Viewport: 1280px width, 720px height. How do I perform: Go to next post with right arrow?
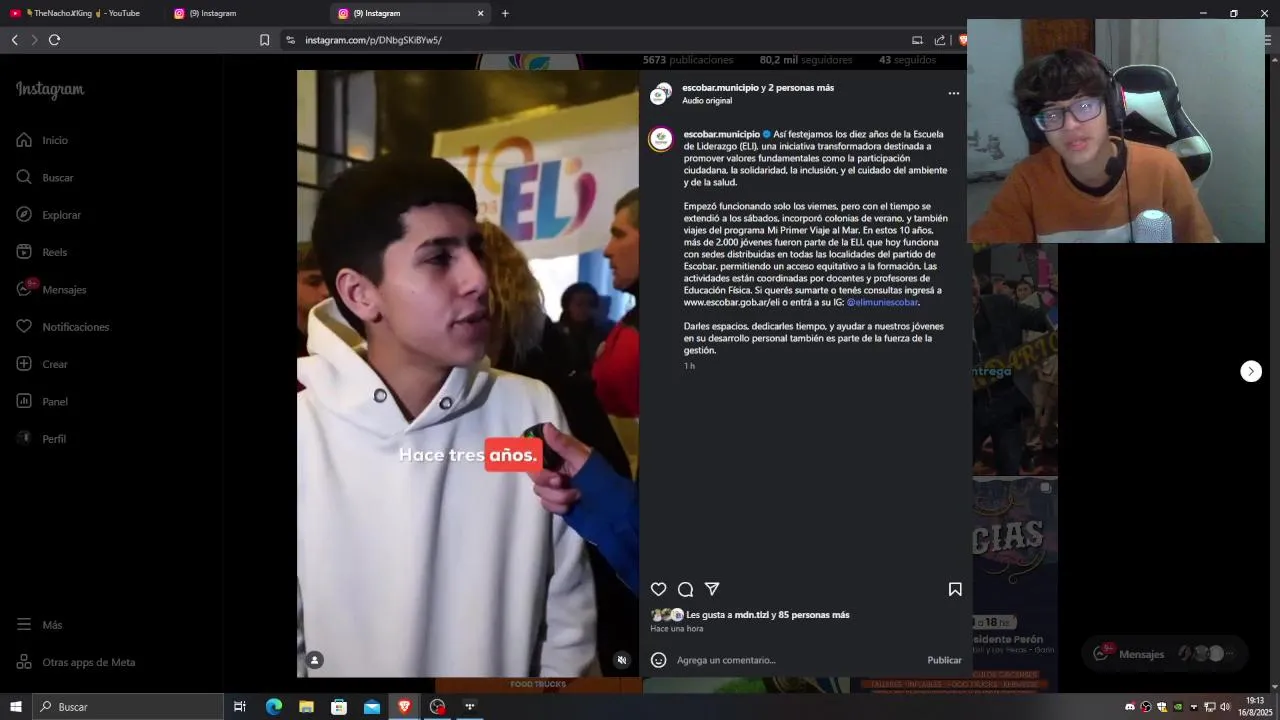pyautogui.click(x=1251, y=371)
